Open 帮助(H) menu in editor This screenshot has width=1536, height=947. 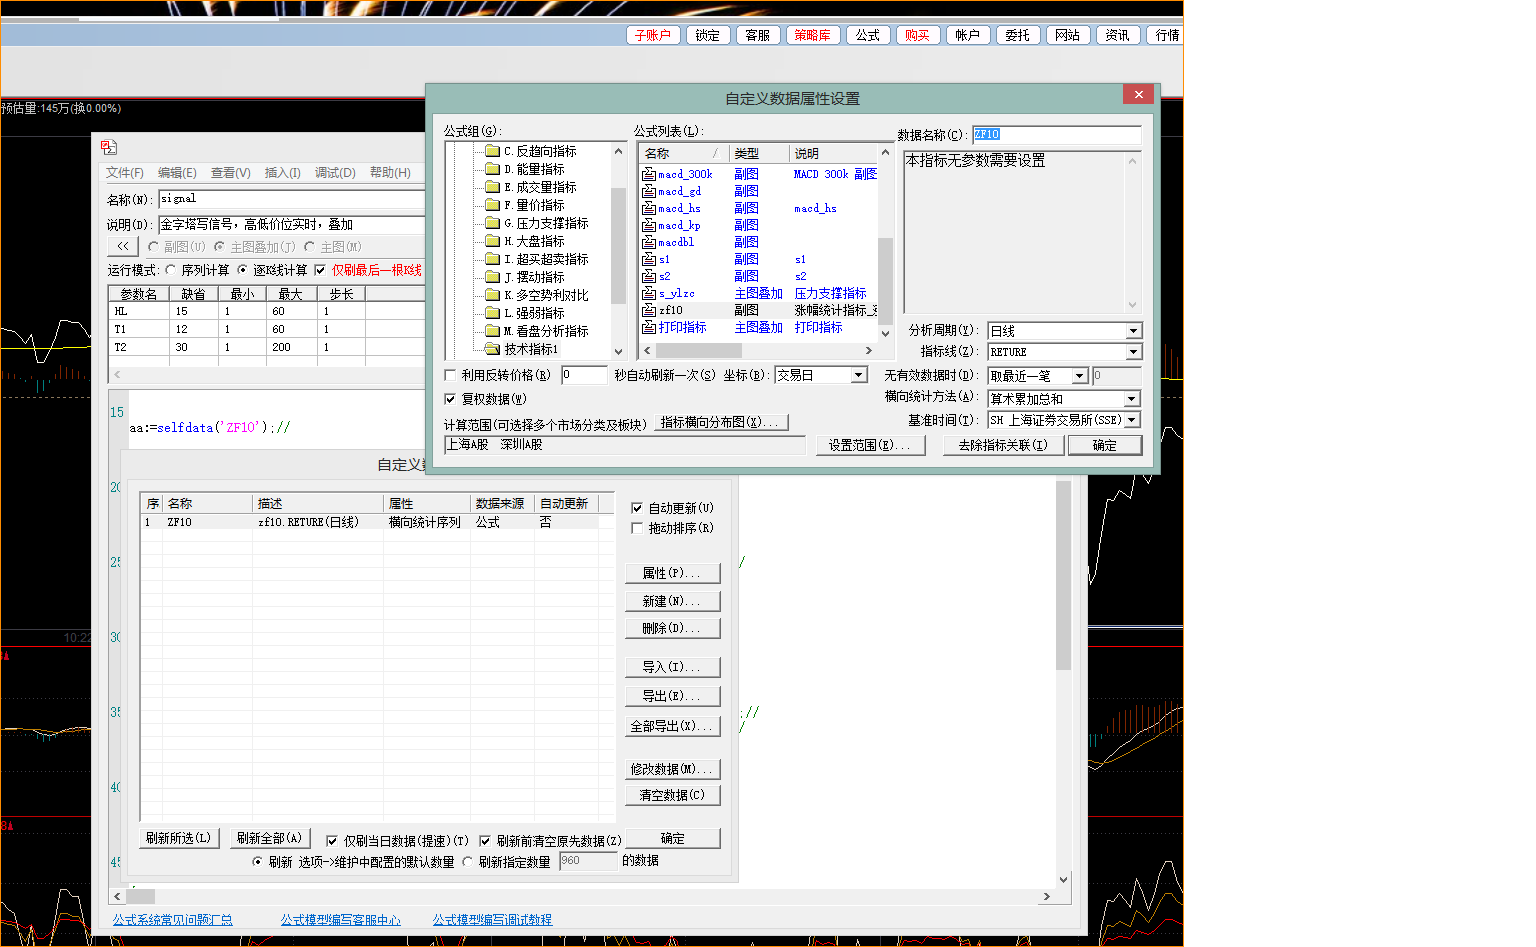click(390, 173)
